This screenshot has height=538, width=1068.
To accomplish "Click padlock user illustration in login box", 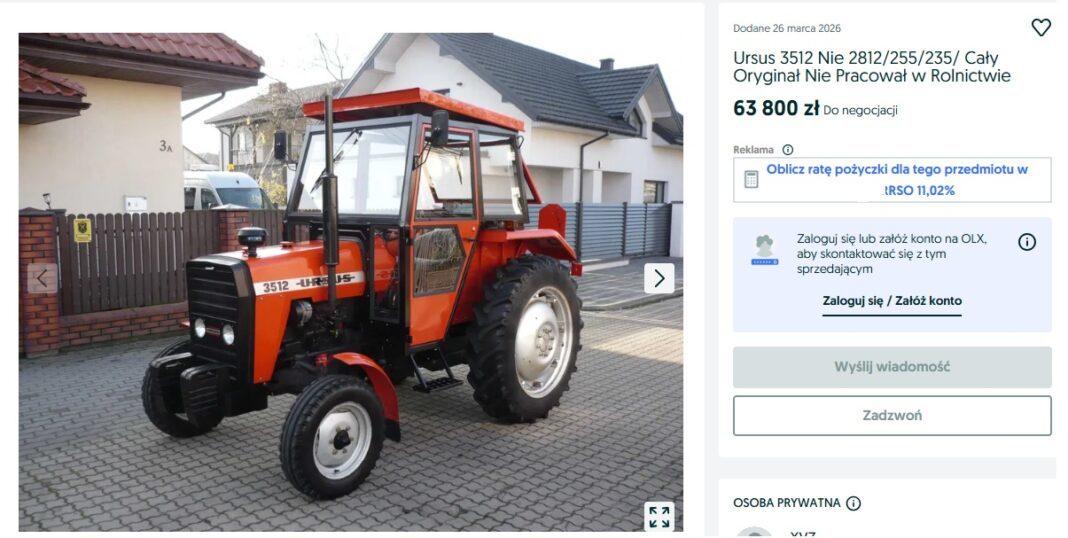I will click(x=764, y=251).
